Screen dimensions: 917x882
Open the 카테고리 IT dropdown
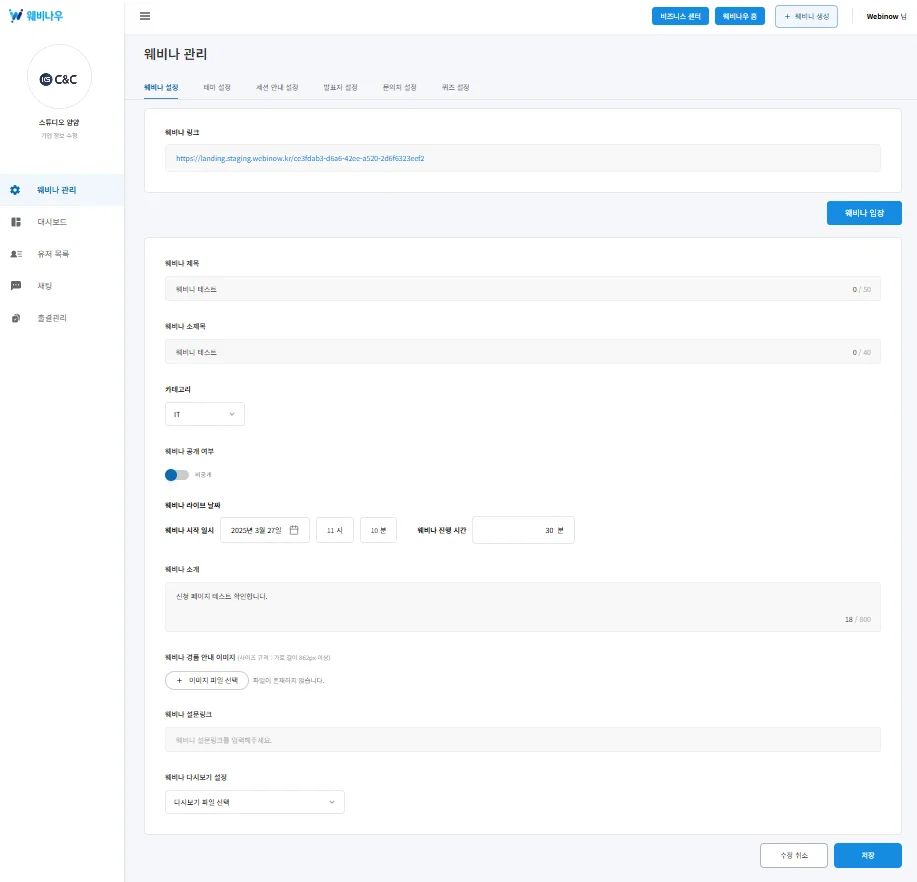click(204, 414)
